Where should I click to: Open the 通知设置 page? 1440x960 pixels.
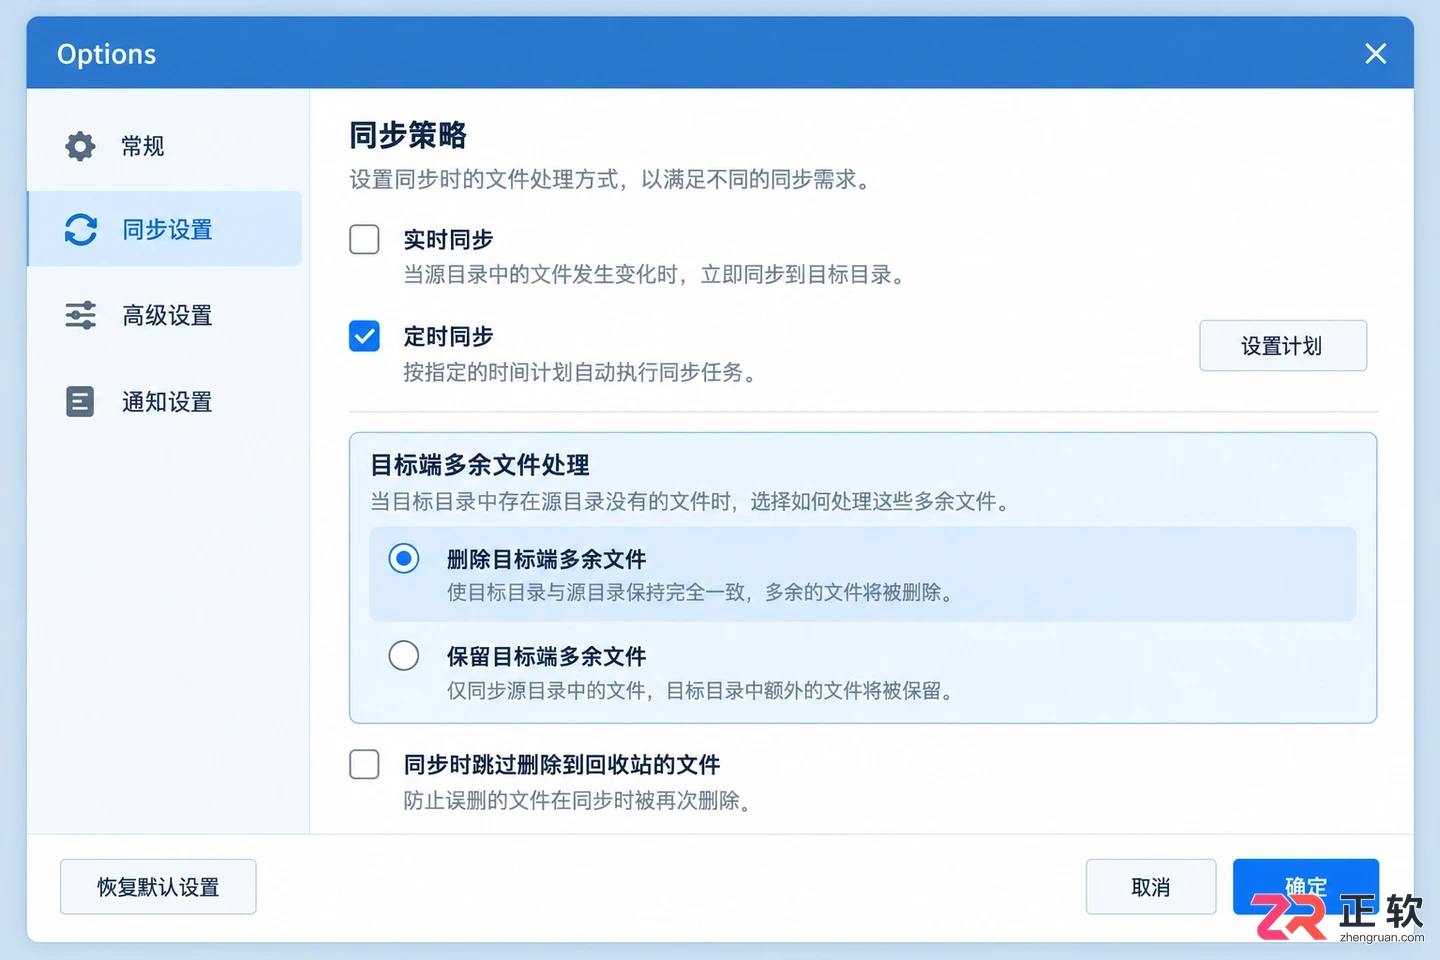(x=165, y=401)
